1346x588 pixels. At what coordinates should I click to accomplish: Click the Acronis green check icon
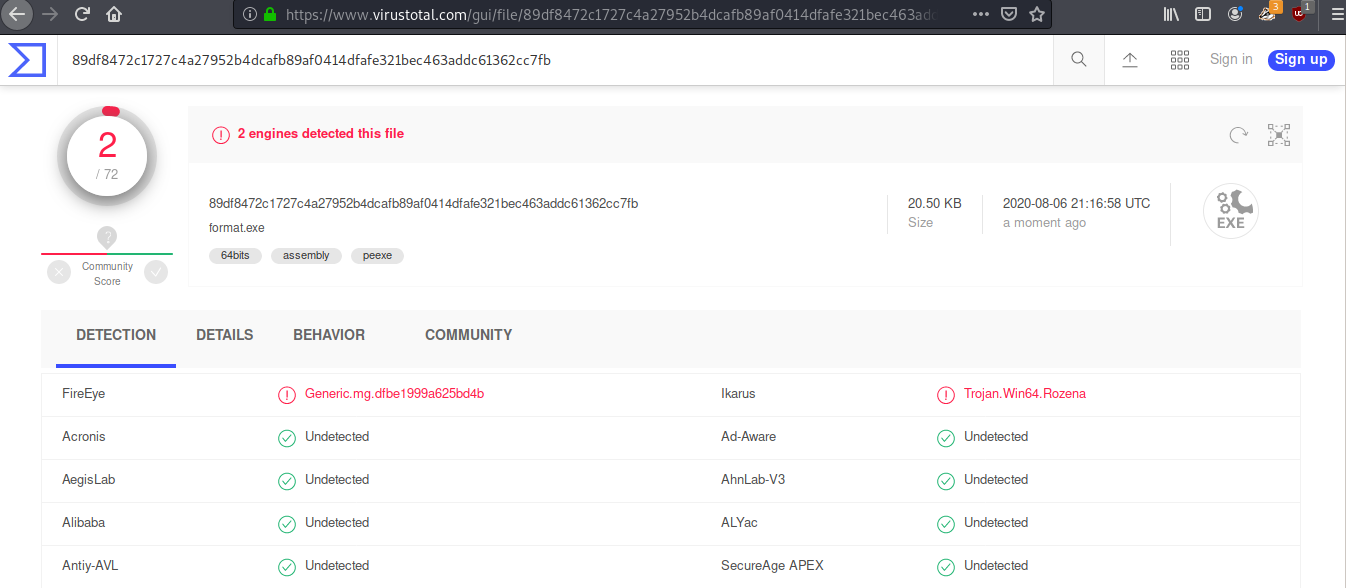pyautogui.click(x=287, y=438)
